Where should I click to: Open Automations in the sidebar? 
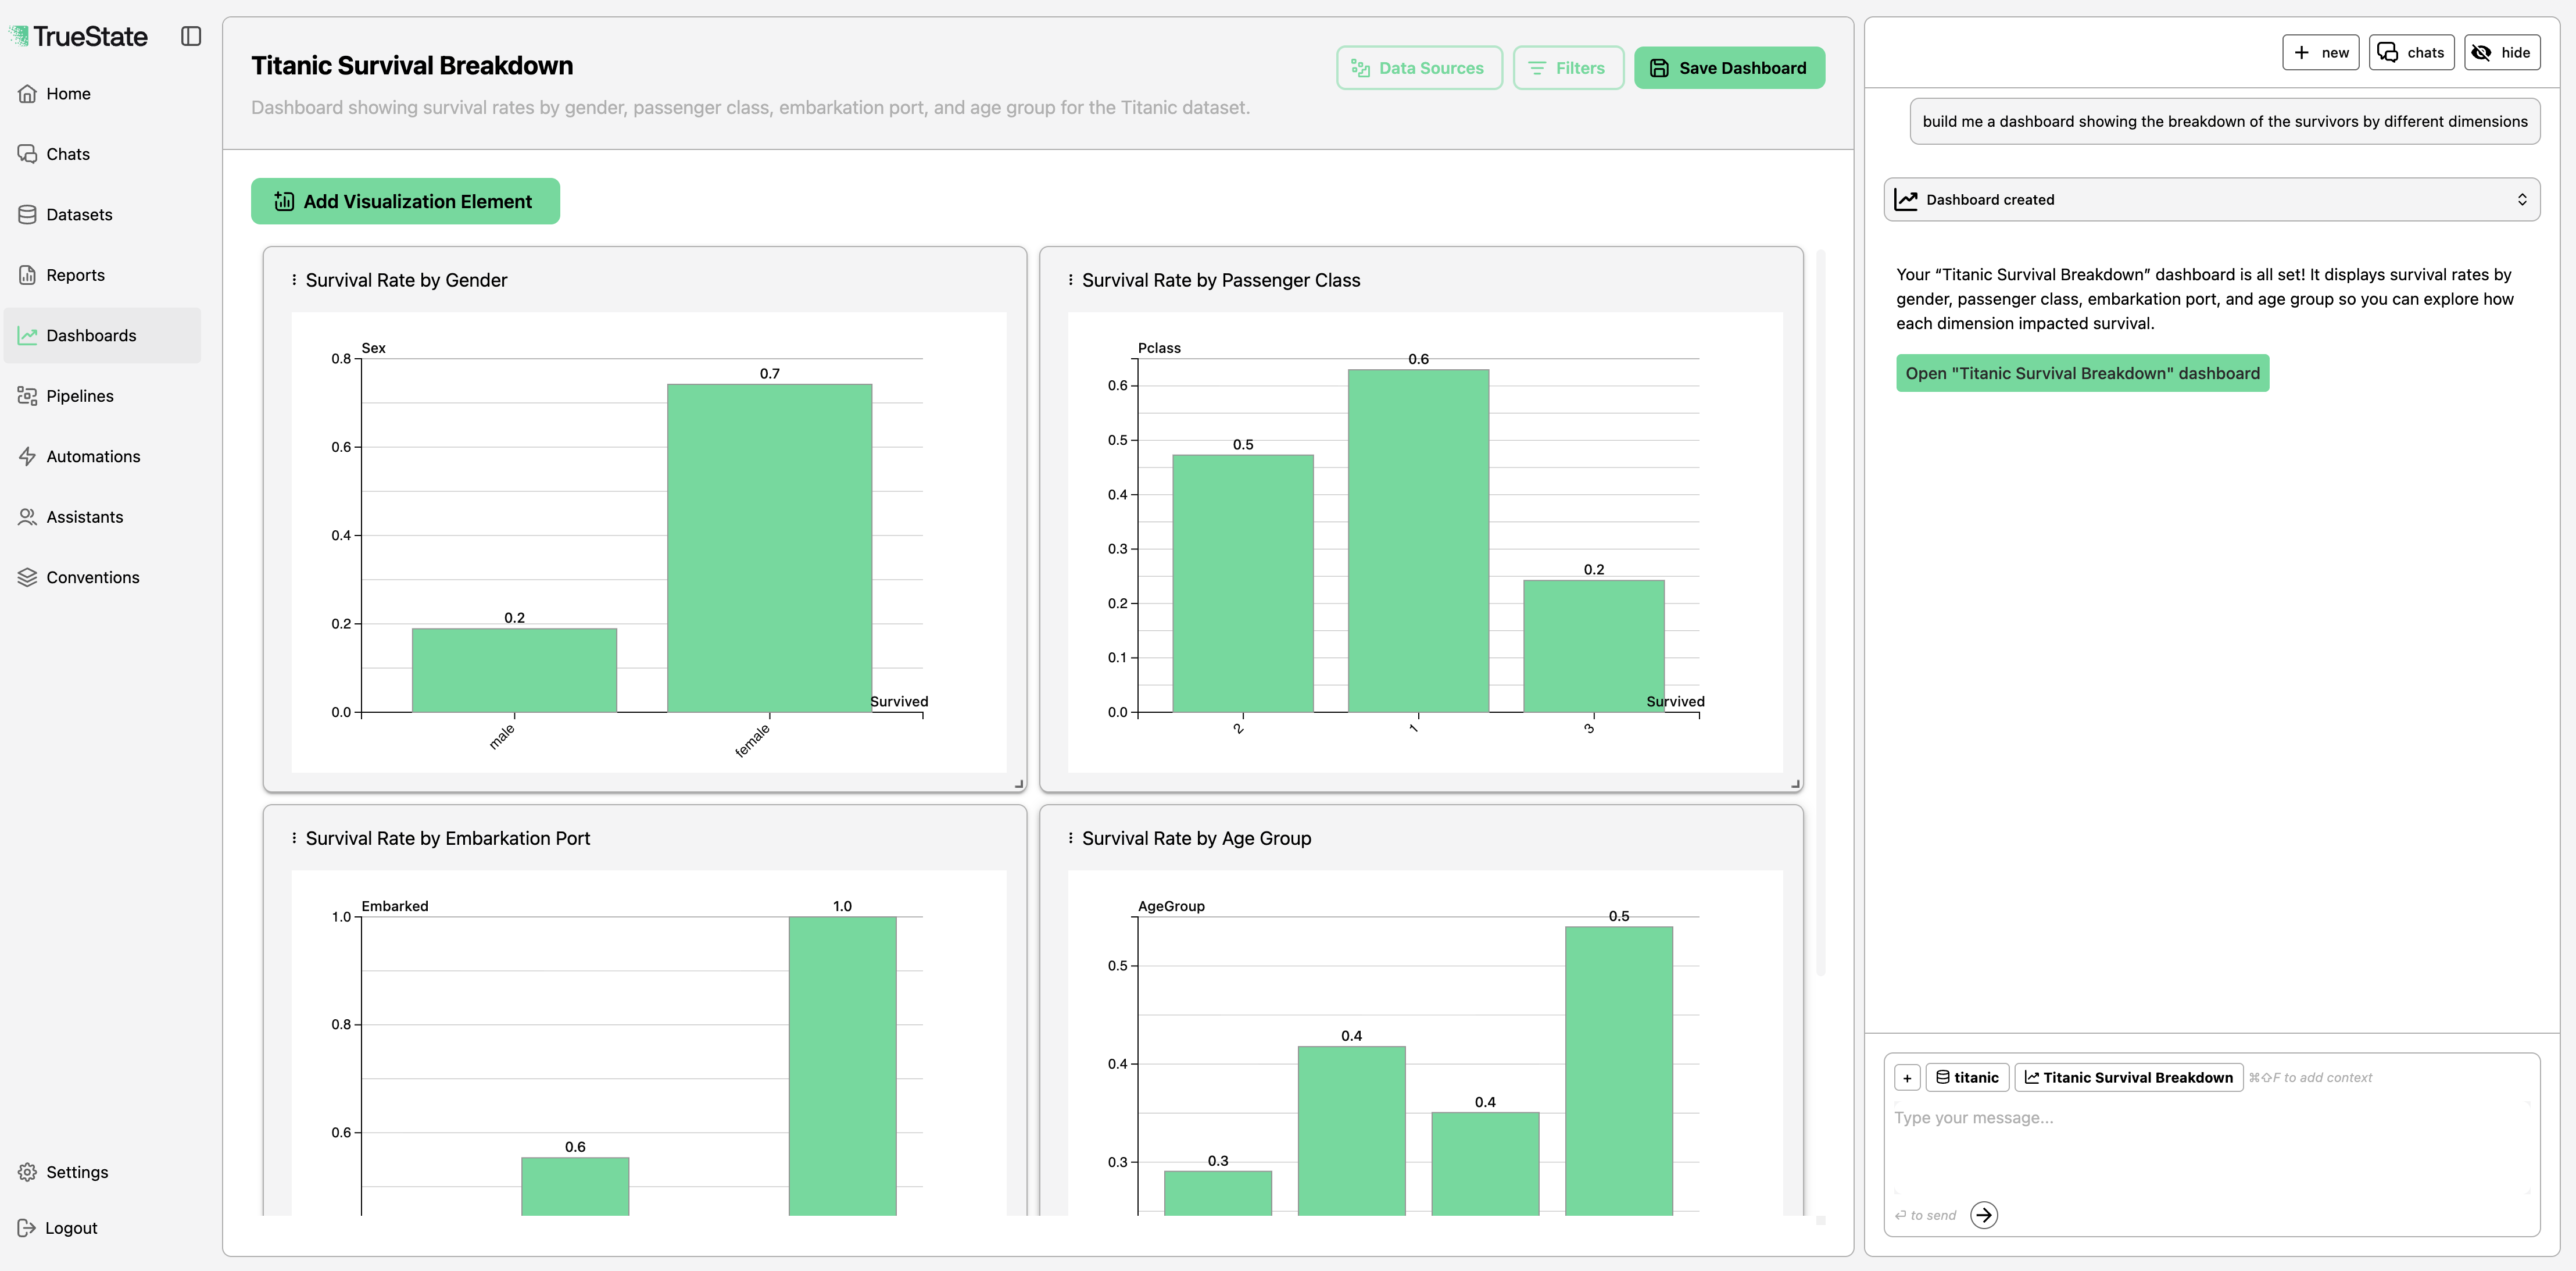pos(102,457)
